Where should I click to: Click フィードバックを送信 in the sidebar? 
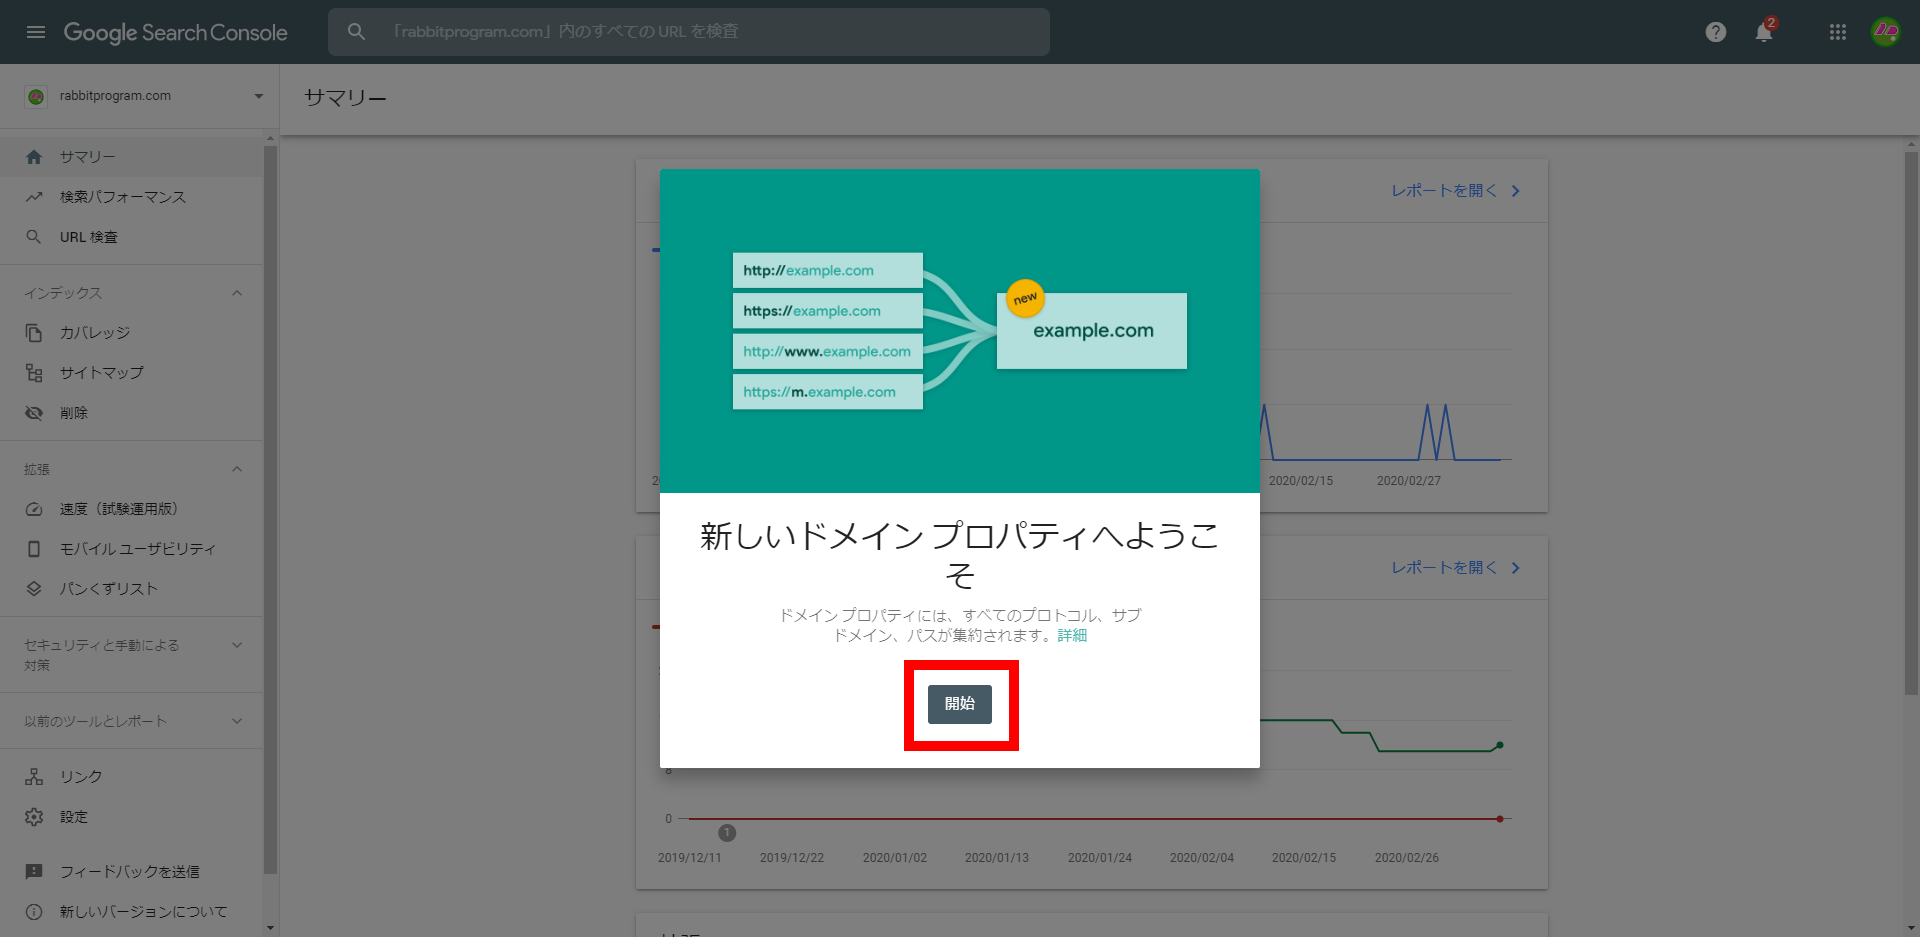coord(131,872)
